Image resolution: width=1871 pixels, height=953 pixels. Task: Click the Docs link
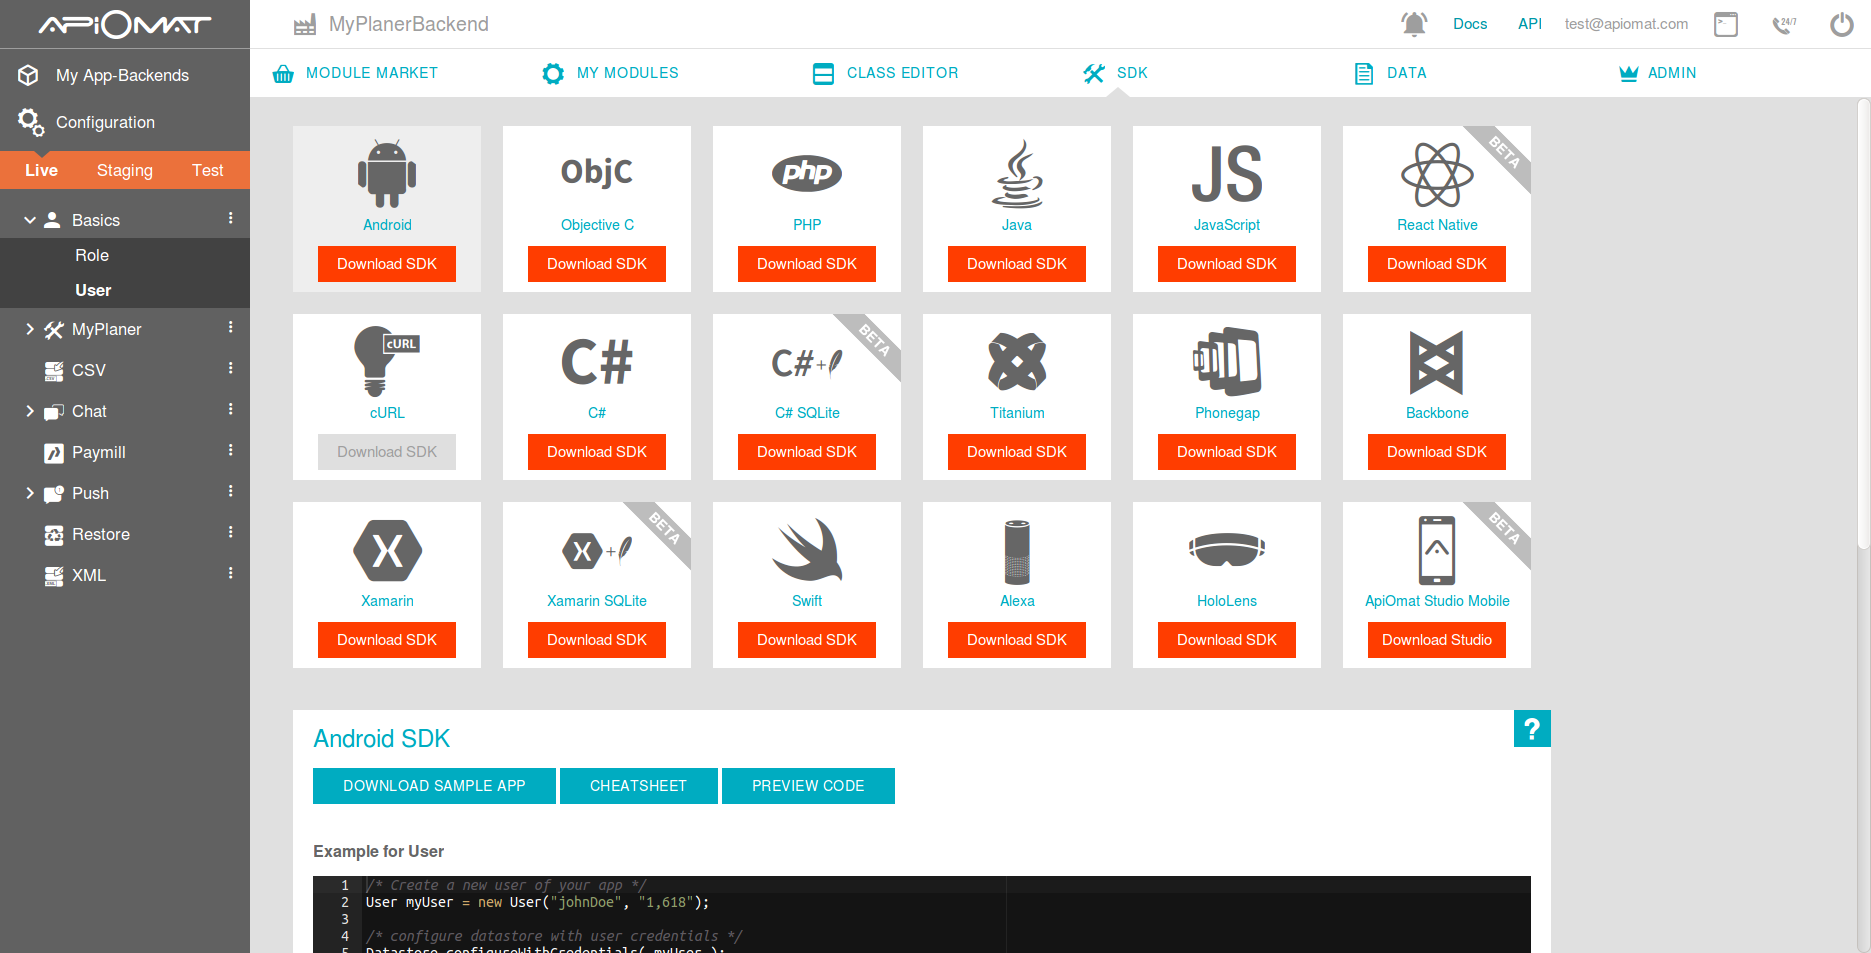[1469, 24]
